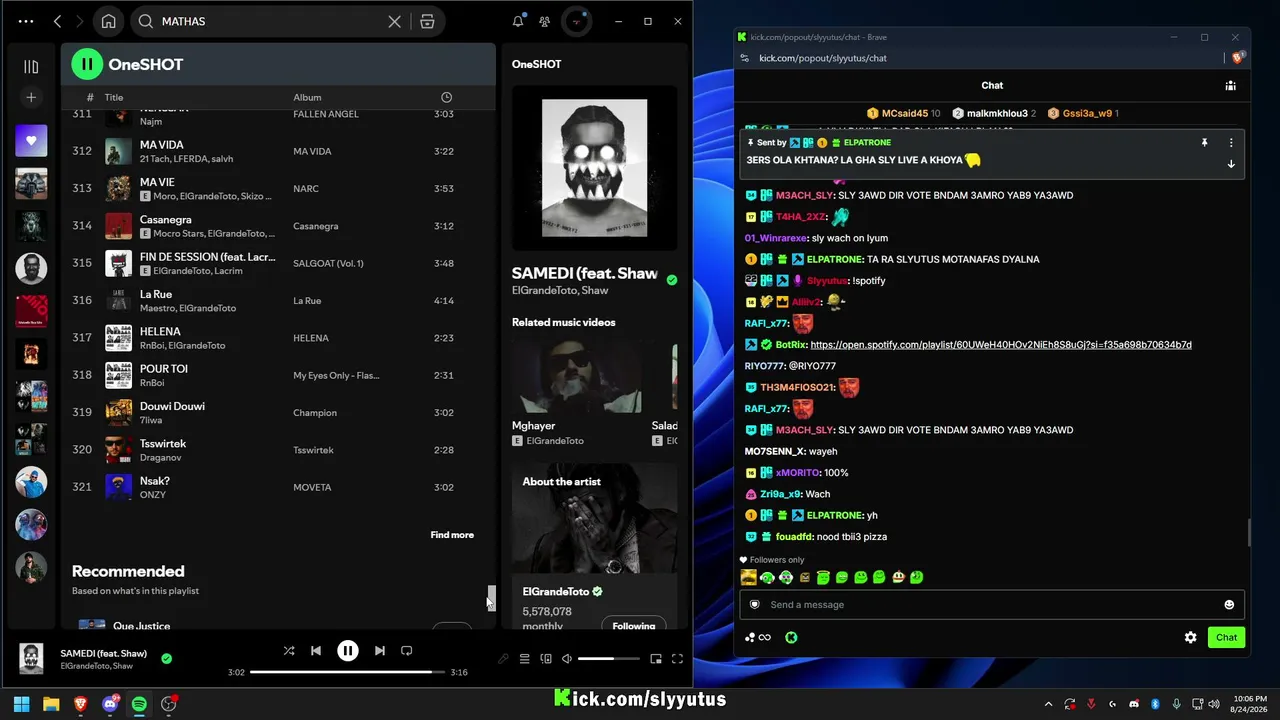Open the emoji picker in chat
The image size is (1280, 720).
tap(1229, 604)
